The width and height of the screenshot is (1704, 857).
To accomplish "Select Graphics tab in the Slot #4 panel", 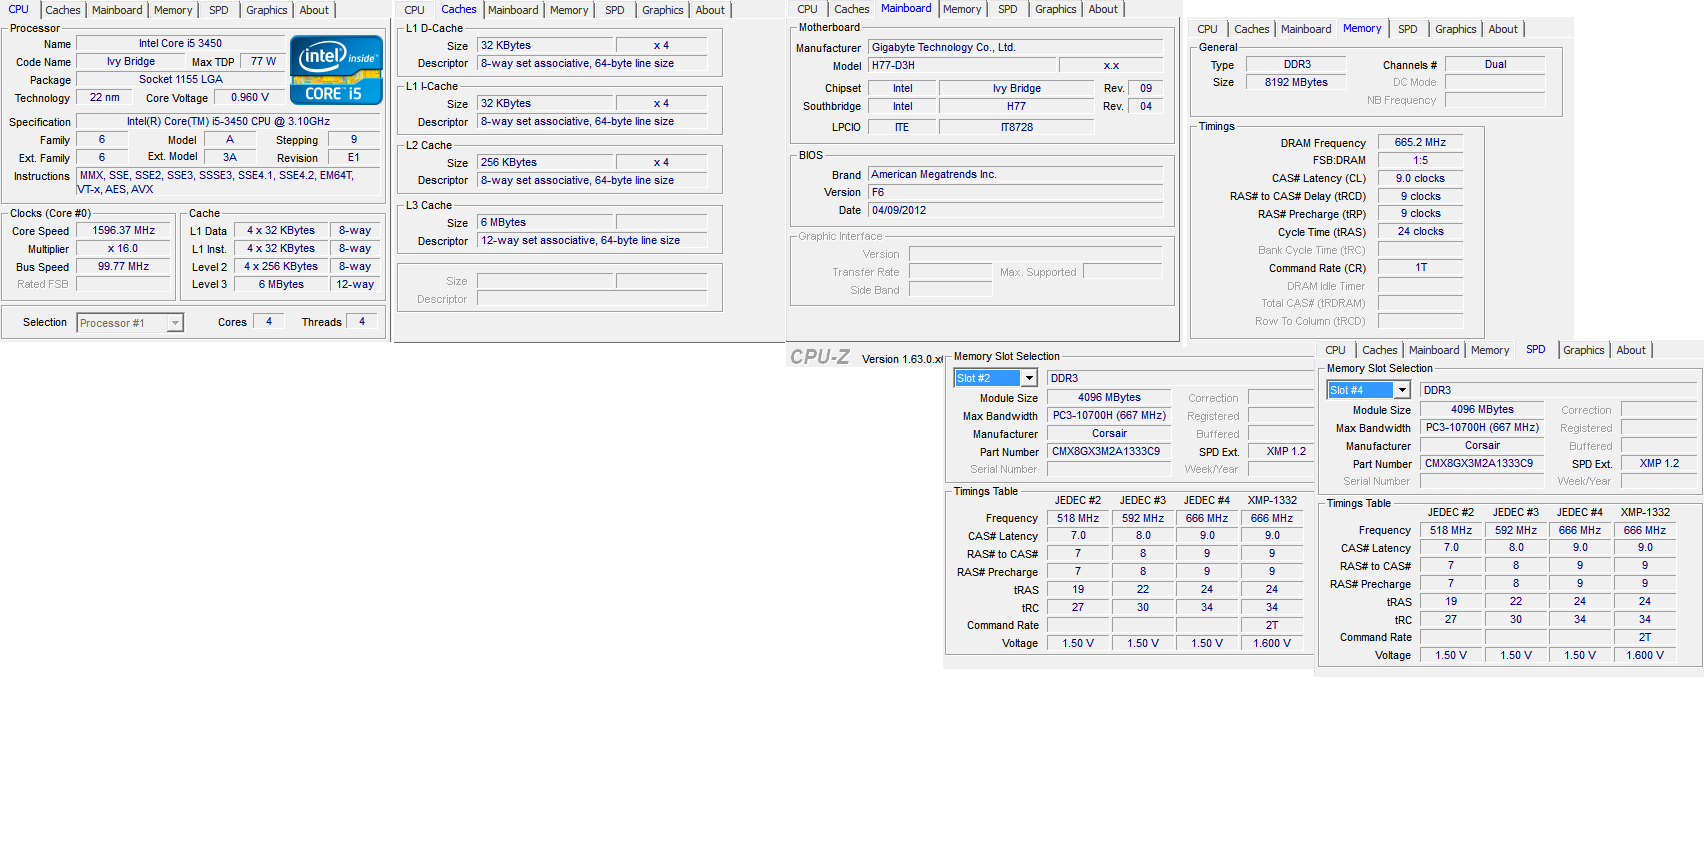I will [1584, 350].
